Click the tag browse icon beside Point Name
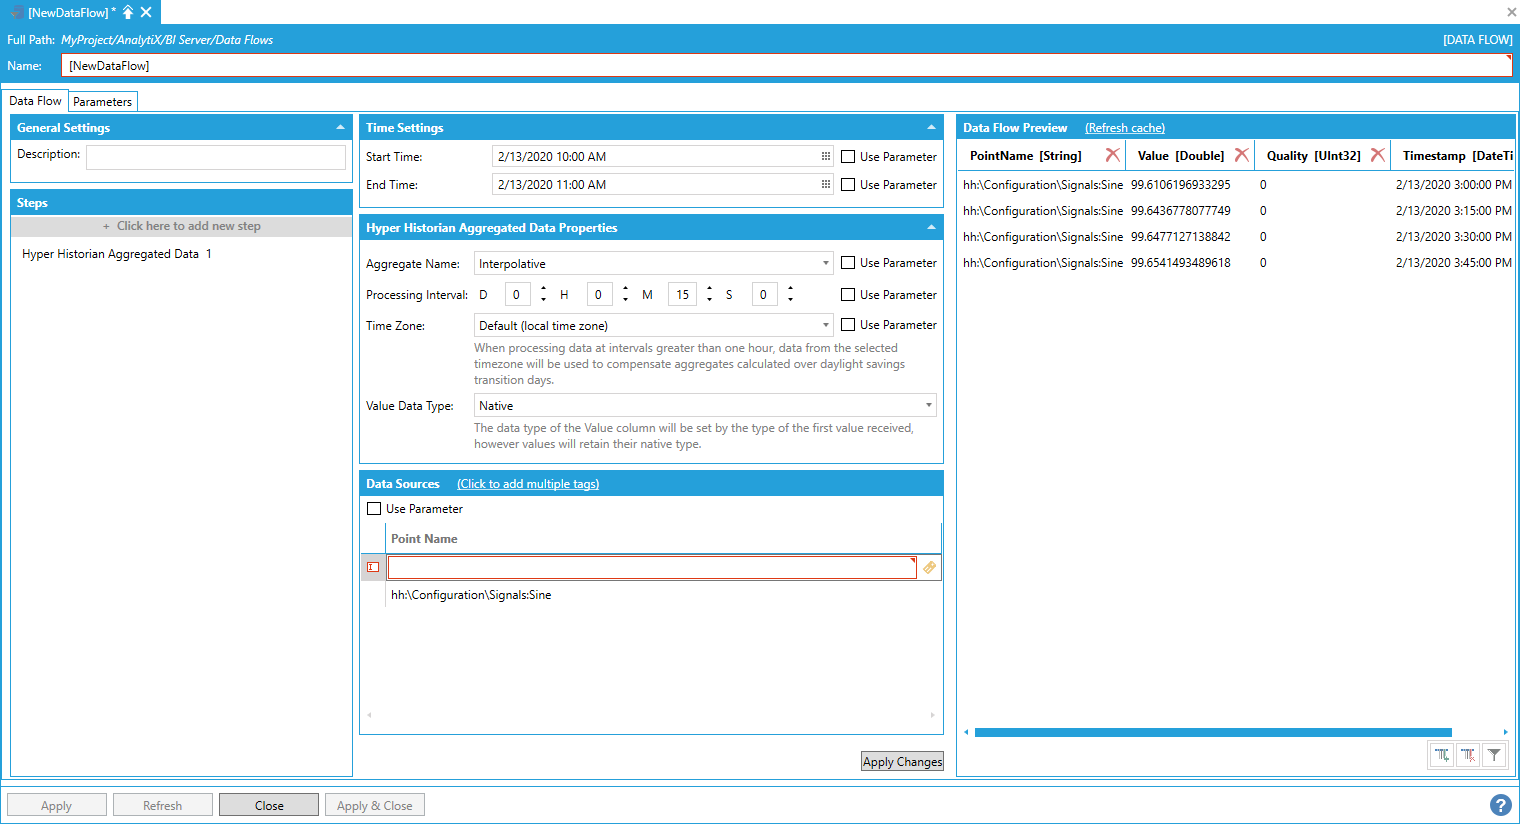The width and height of the screenshot is (1521, 825). 930,567
